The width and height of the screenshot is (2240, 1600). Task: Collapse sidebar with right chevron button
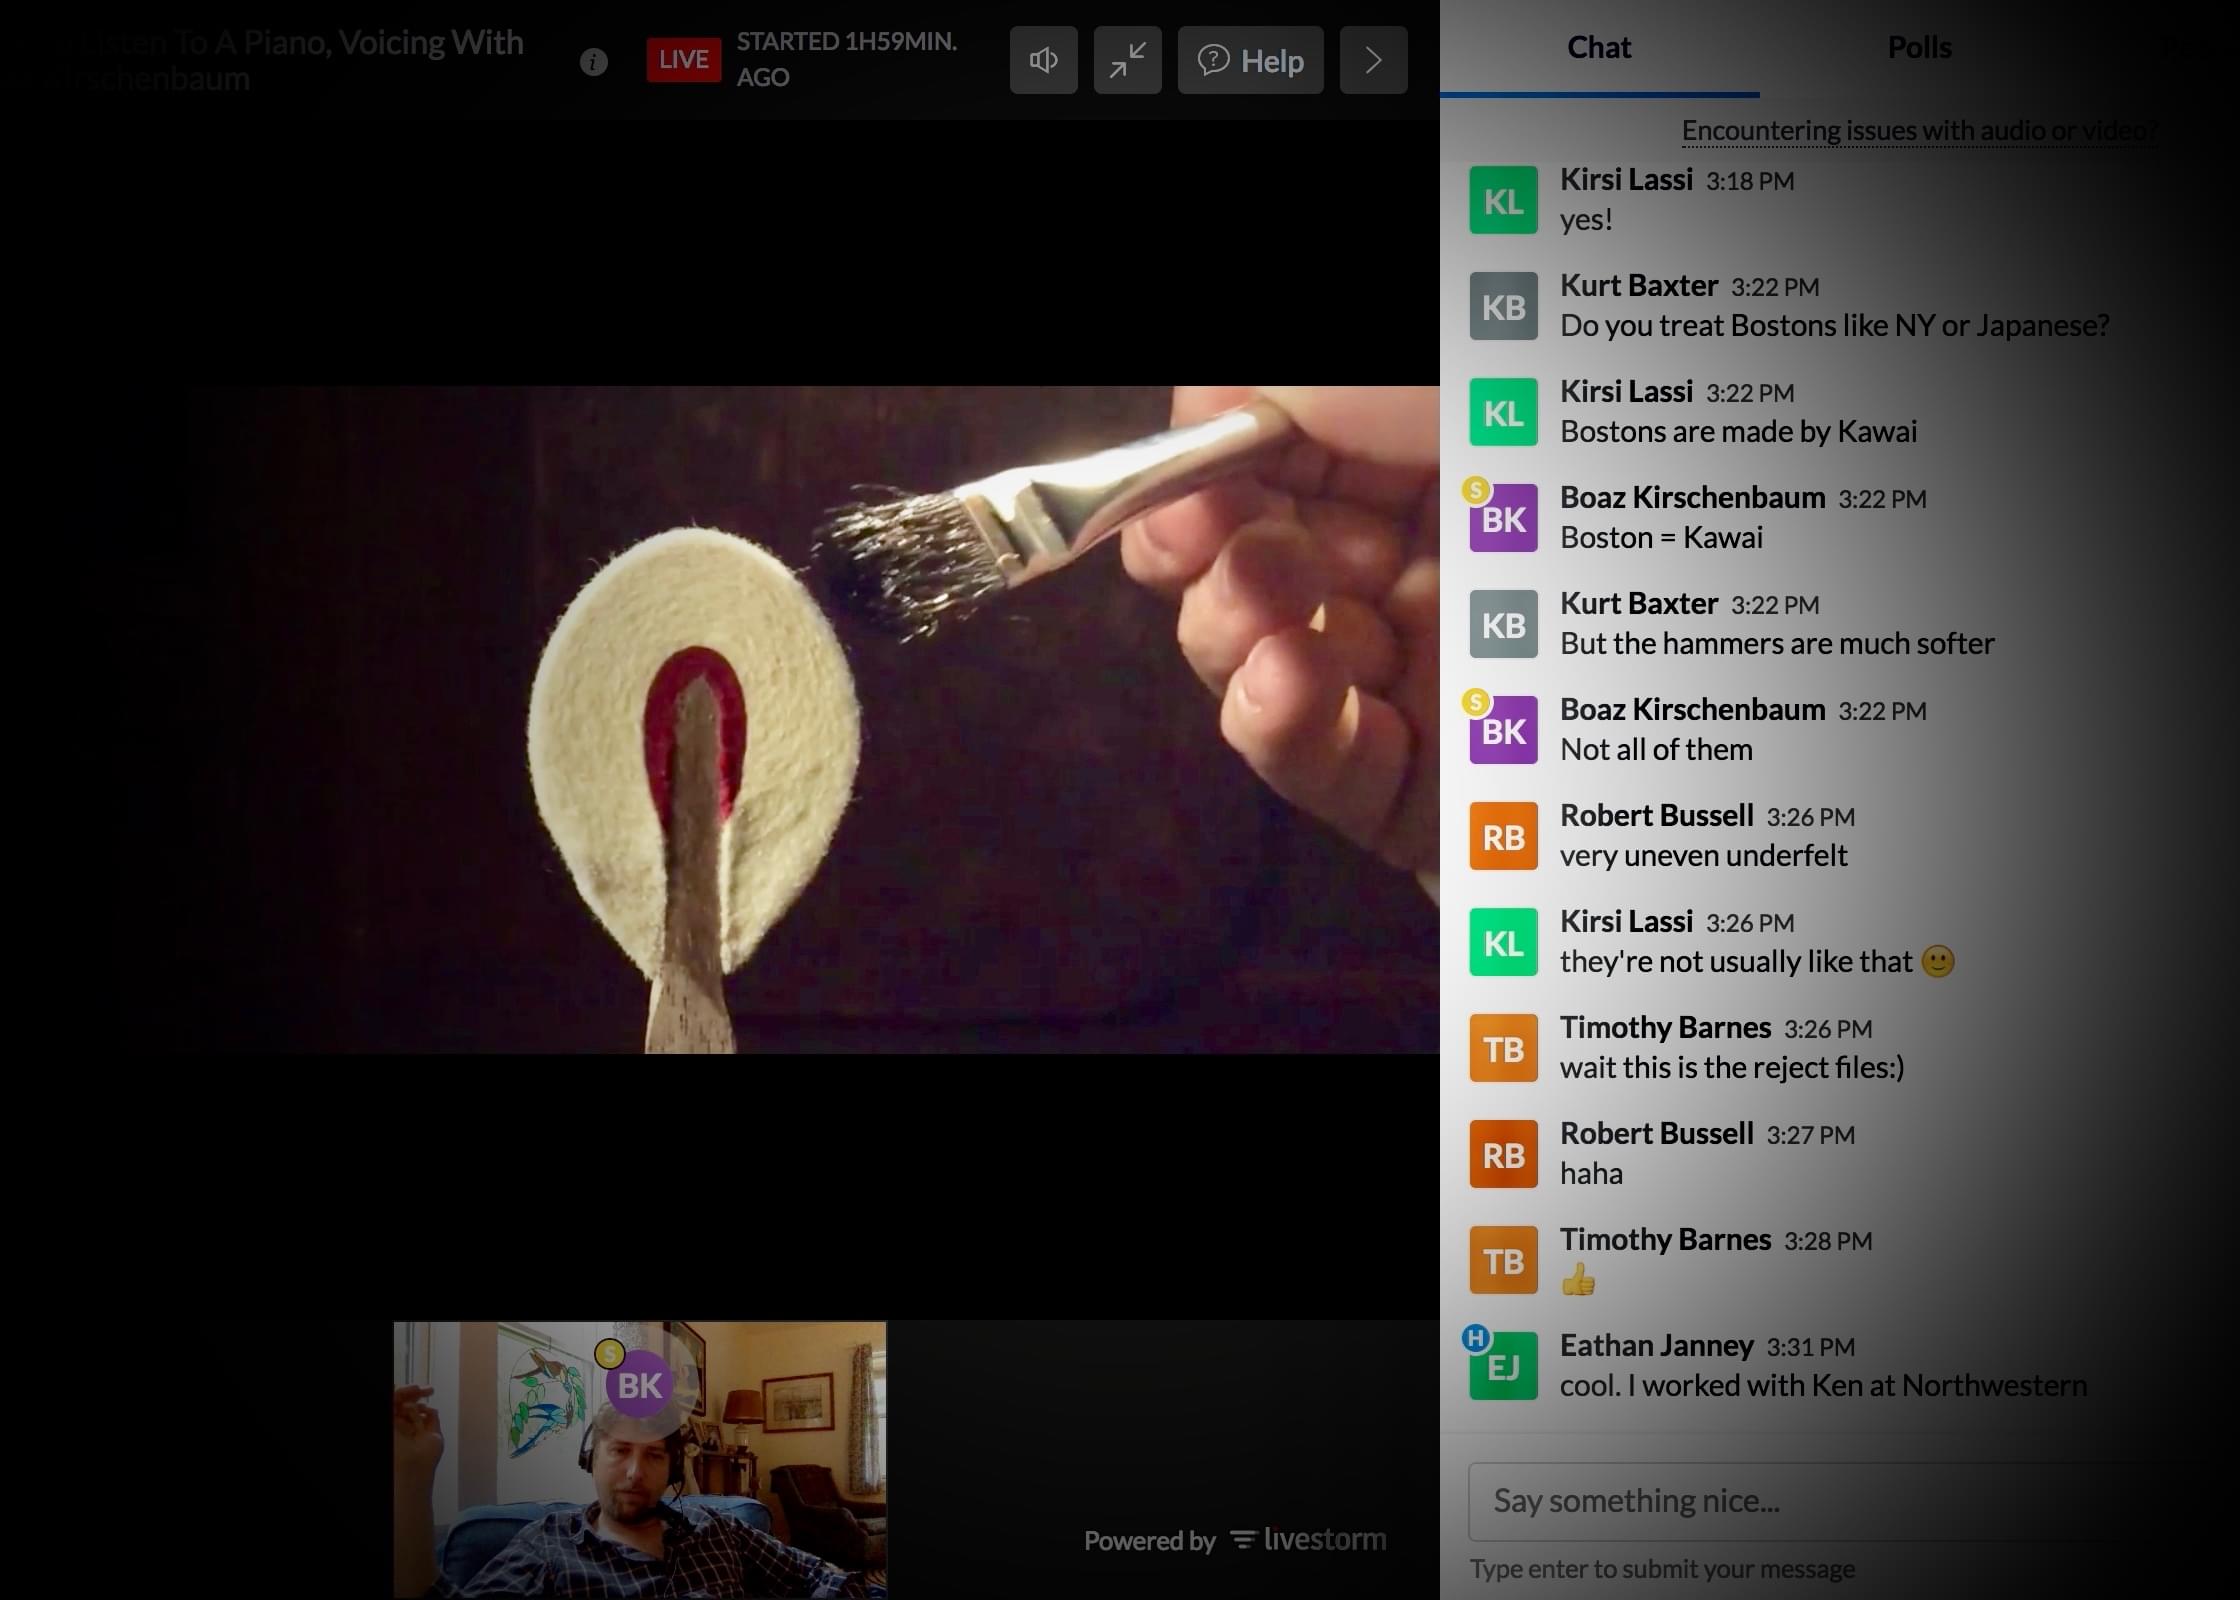(x=1373, y=61)
